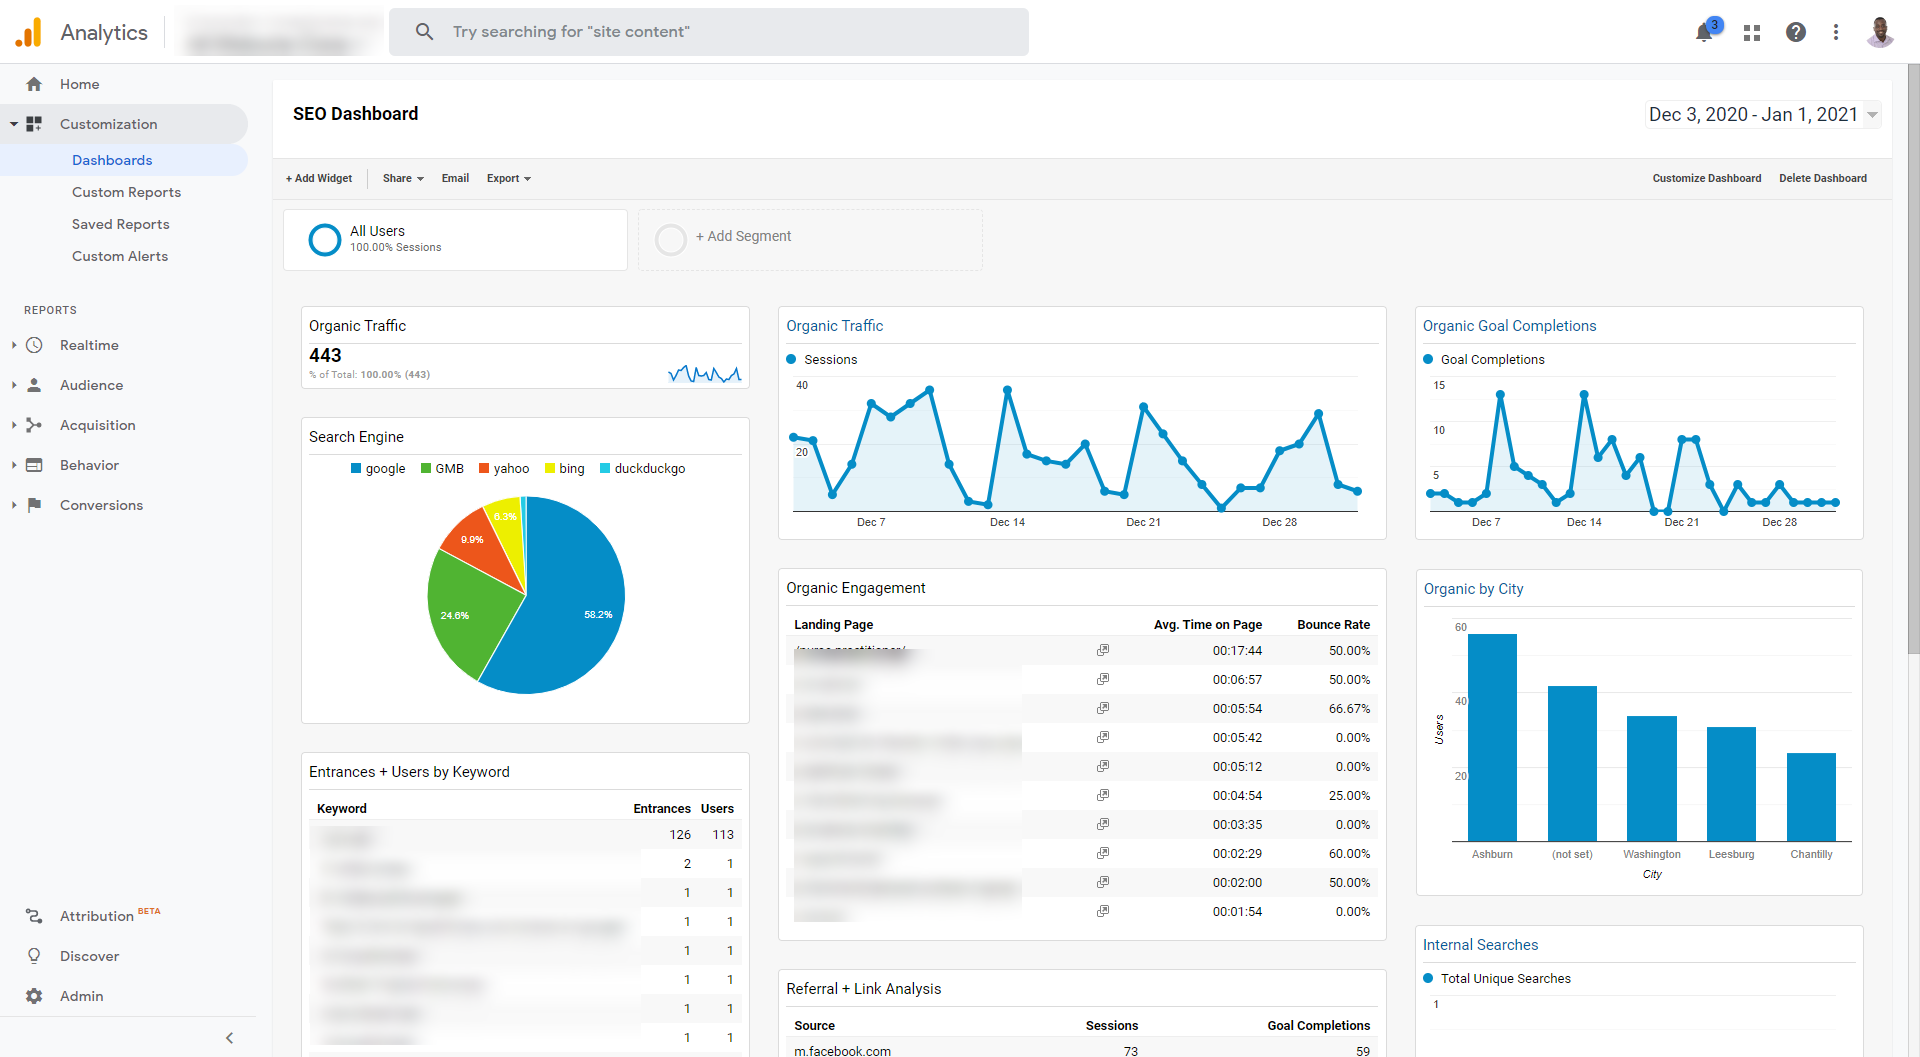This screenshot has width=1920, height=1057.
Task: Open landing page link icon for 00:17:44 row
Action: (x=1103, y=650)
